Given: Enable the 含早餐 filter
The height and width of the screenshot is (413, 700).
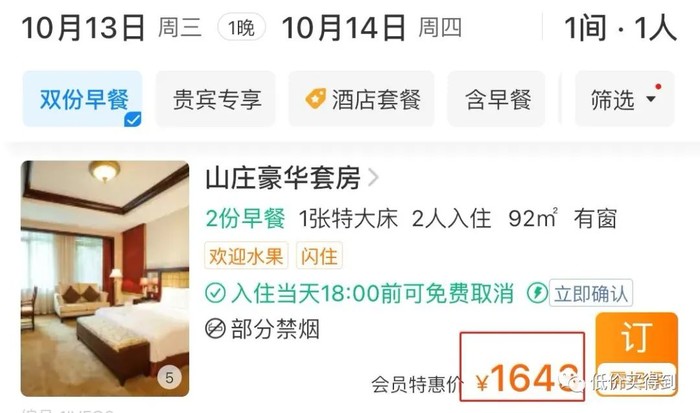Looking at the screenshot, I should pyautogui.click(x=496, y=99).
